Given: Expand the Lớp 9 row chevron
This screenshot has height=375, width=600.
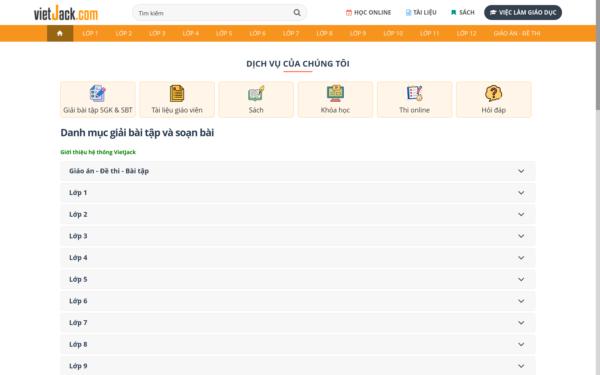Looking at the screenshot, I should point(521,366).
